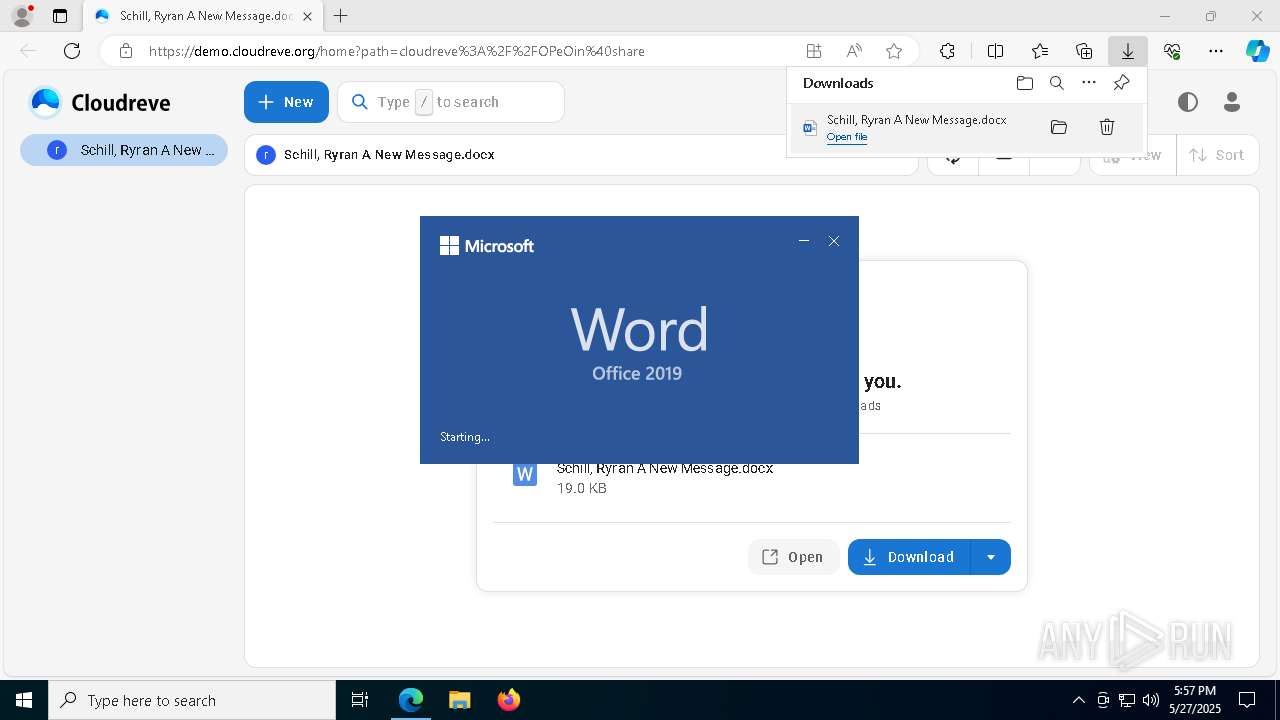Open Task View on taskbar
The width and height of the screenshot is (1280, 720).
[360, 700]
